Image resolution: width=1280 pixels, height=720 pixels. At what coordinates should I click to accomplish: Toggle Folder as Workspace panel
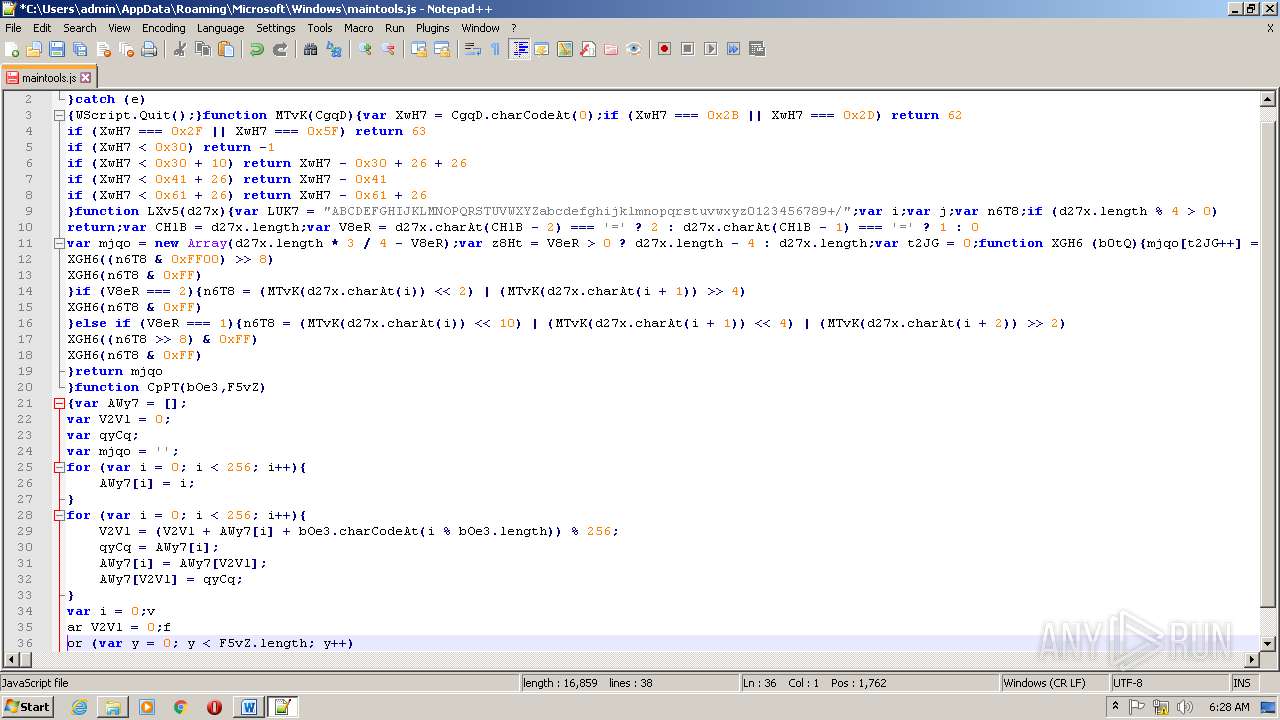611,49
